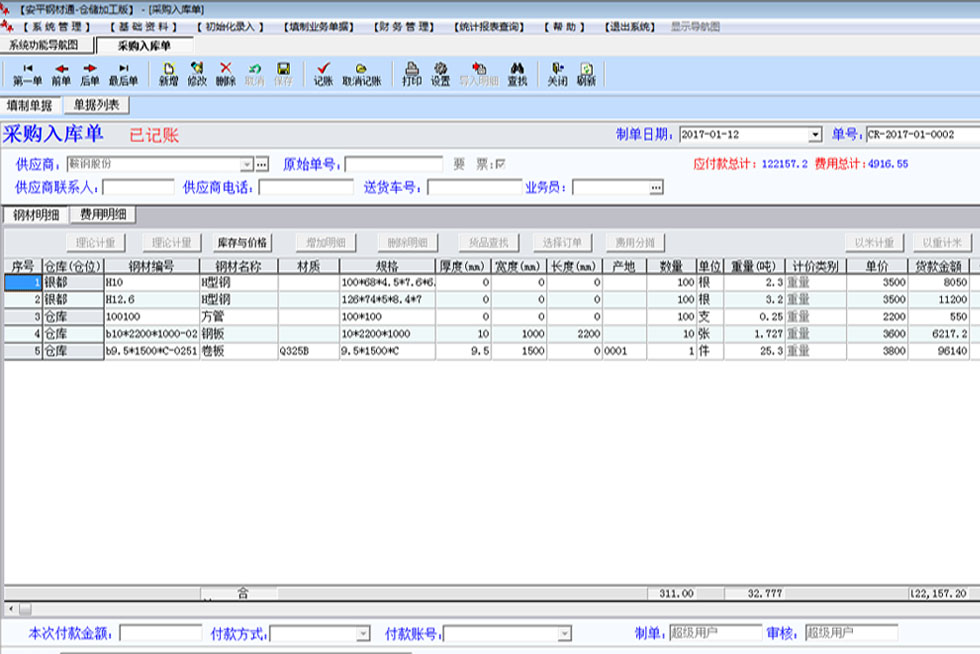Open the 帮助 menu

(x=564, y=27)
